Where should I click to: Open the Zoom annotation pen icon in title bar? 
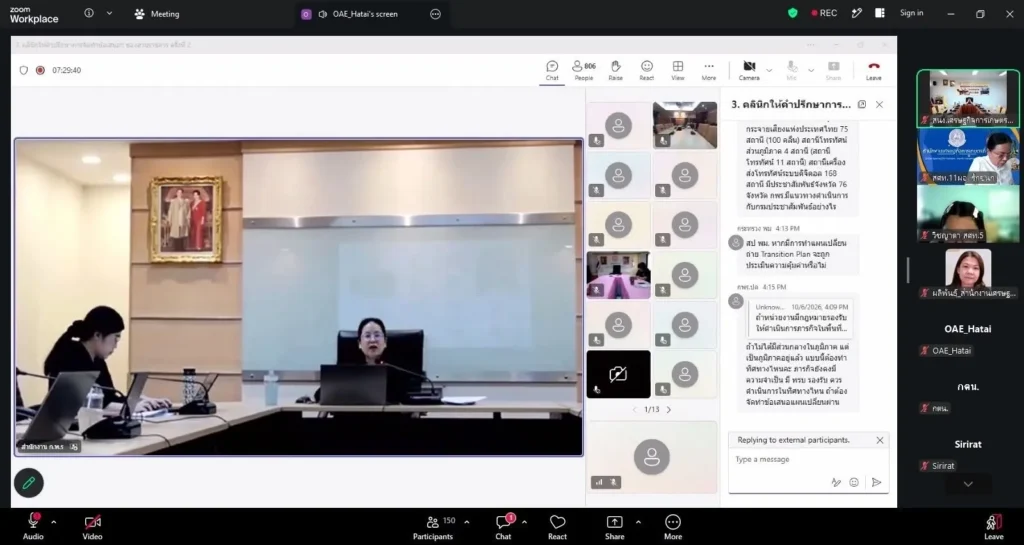tap(857, 13)
